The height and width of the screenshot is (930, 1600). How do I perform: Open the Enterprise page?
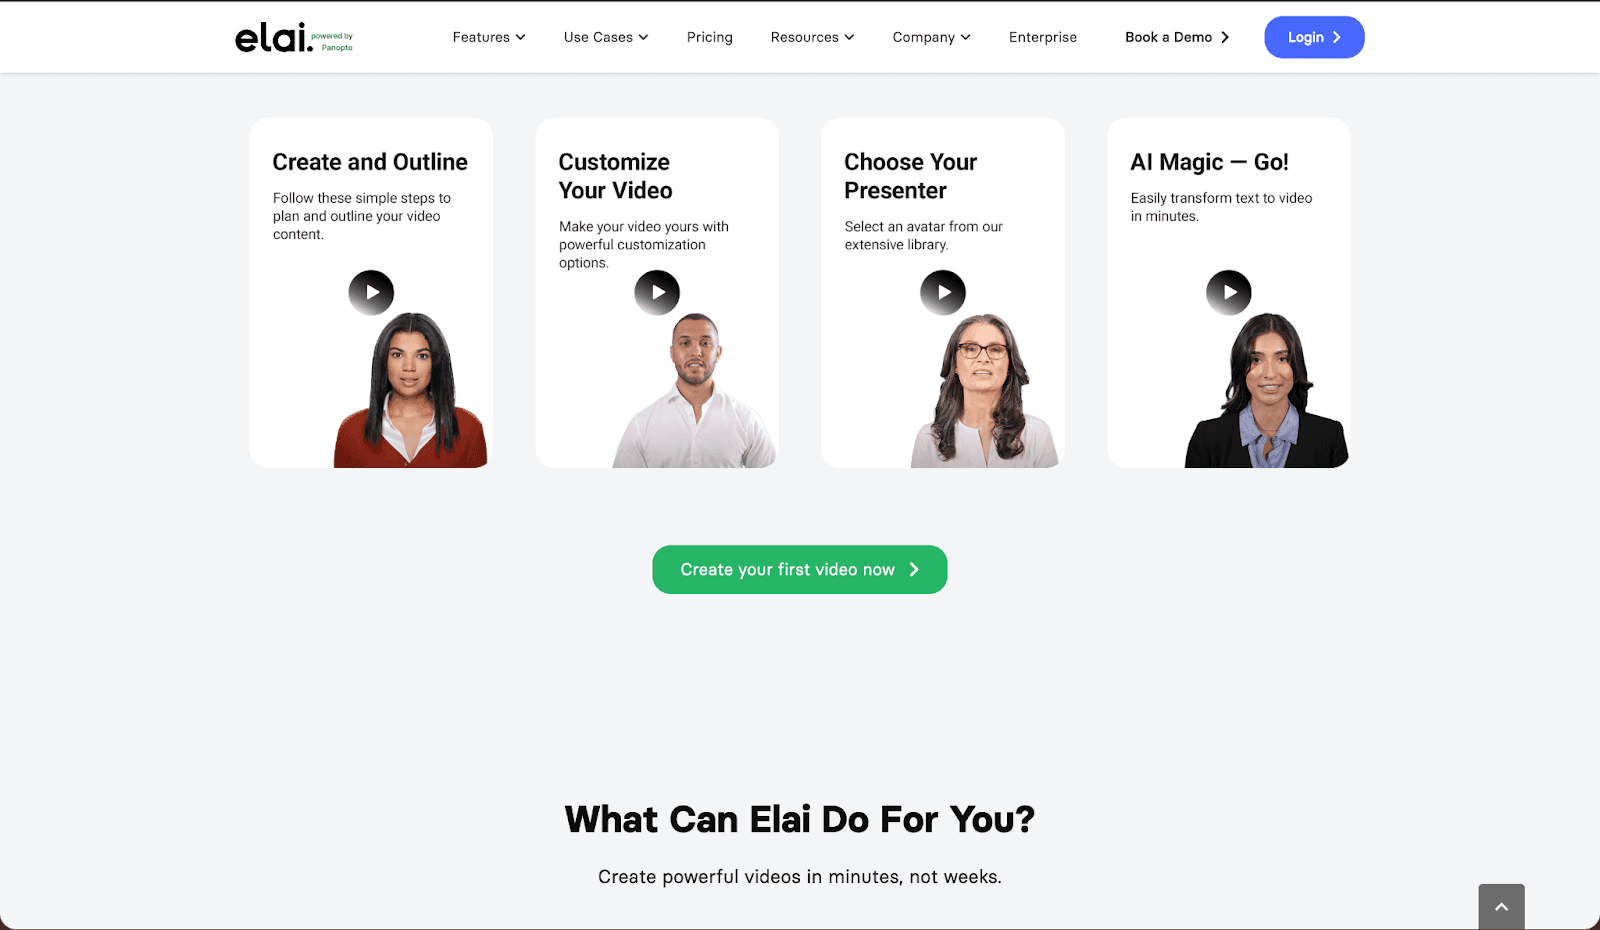click(x=1043, y=37)
